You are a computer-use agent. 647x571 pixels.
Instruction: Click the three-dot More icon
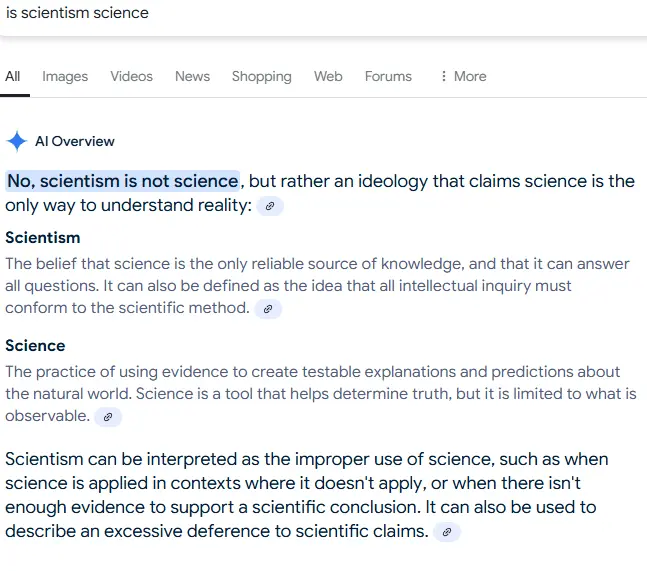[444, 76]
